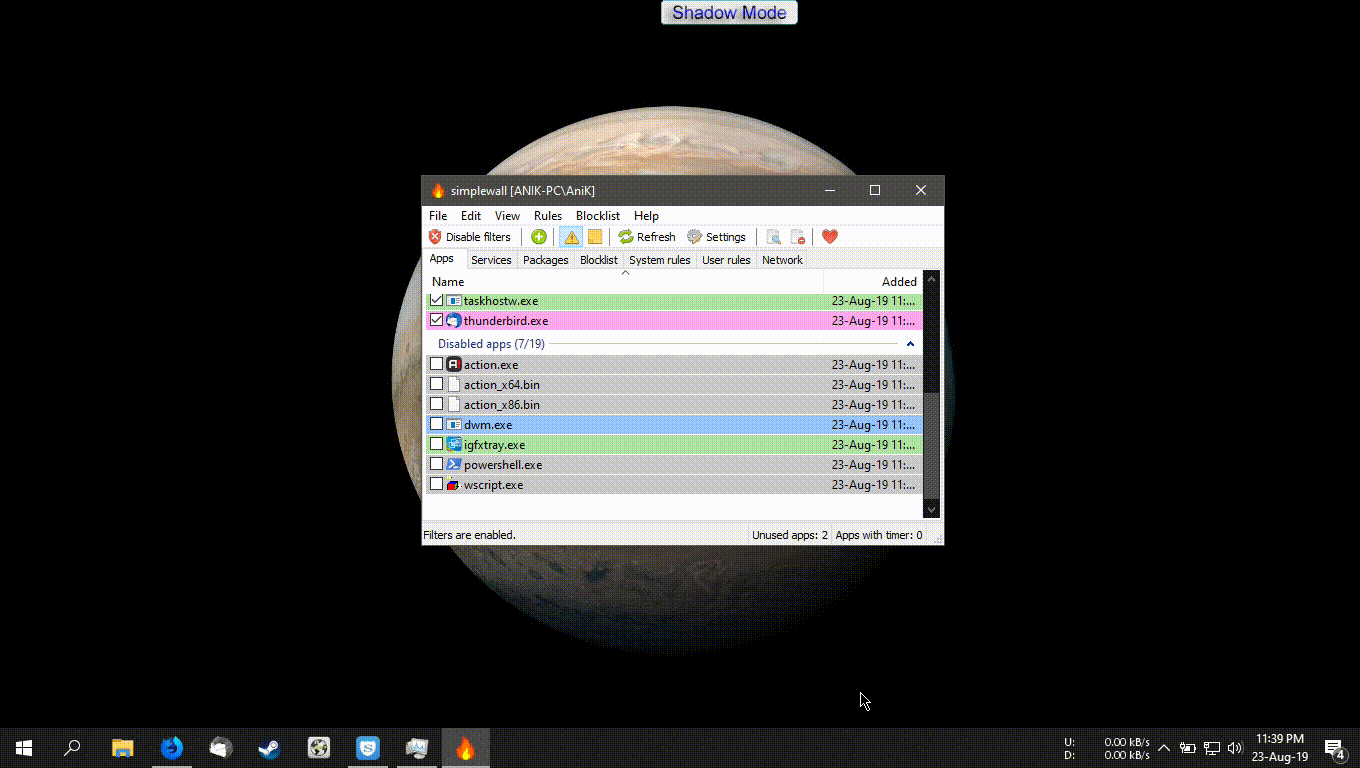Click the list scrollbar down arrow

[932, 509]
